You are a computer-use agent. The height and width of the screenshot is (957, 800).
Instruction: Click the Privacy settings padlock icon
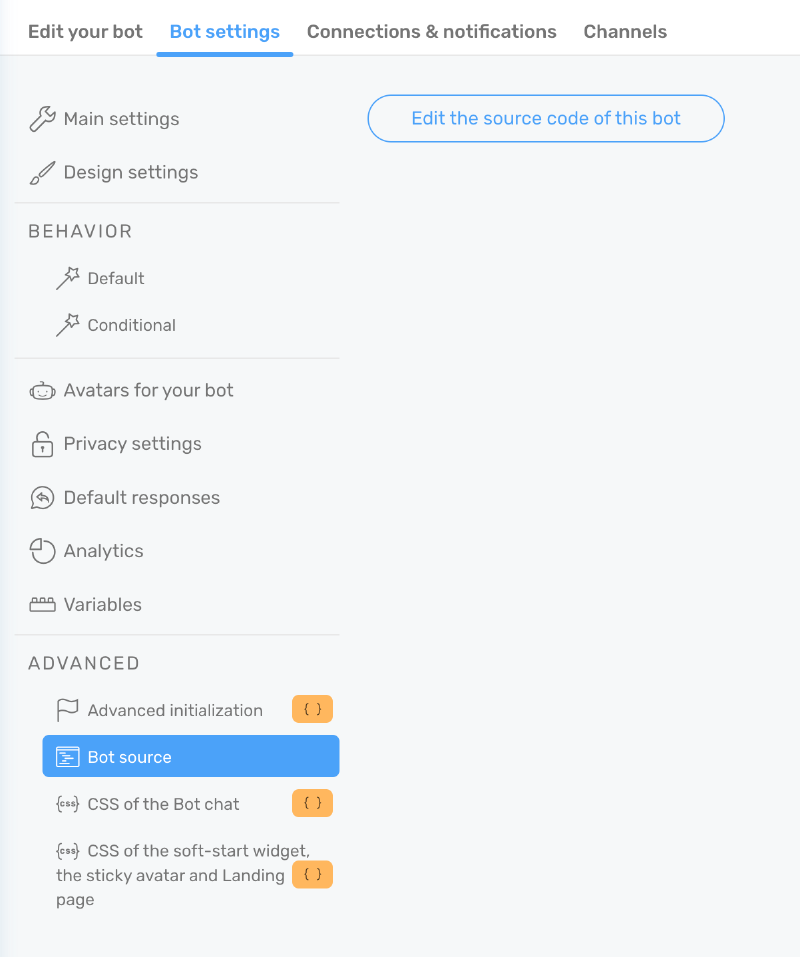41,444
